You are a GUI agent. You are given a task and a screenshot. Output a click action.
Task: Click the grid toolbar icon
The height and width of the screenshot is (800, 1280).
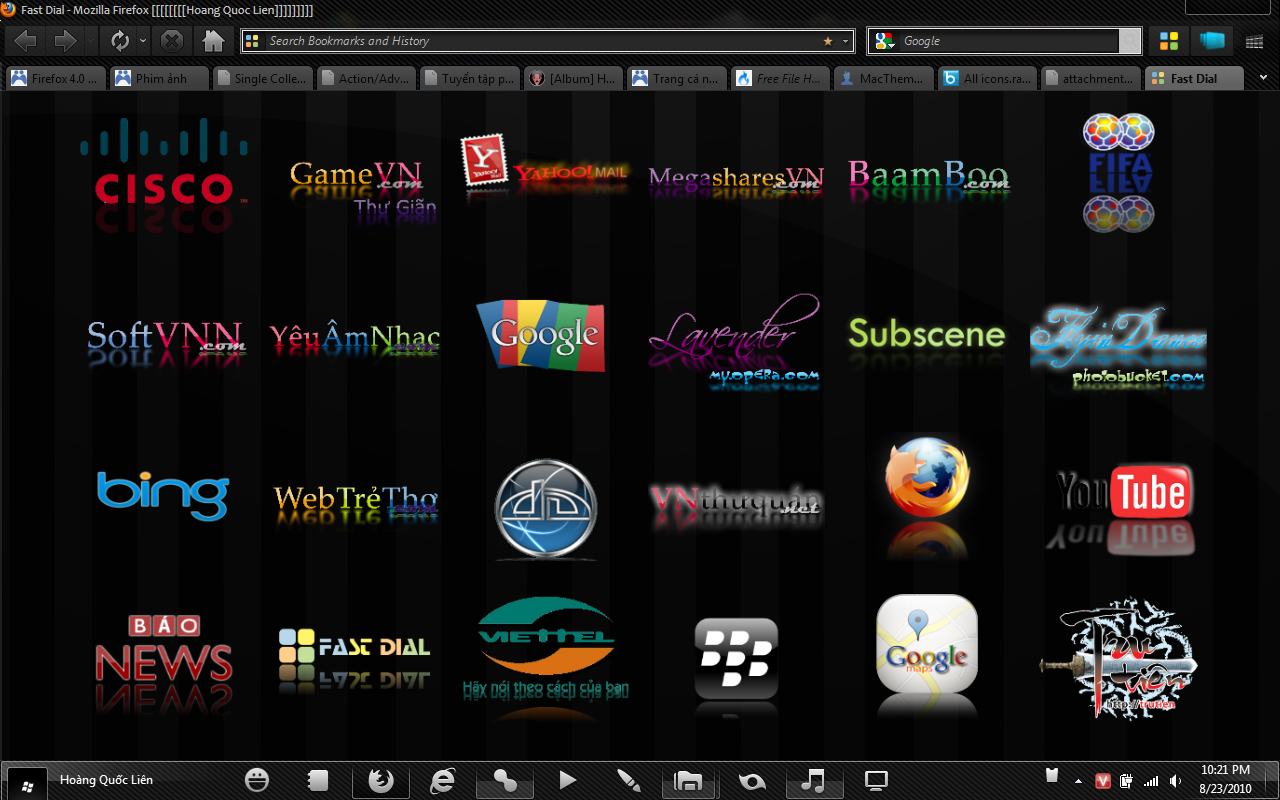pos(1254,42)
